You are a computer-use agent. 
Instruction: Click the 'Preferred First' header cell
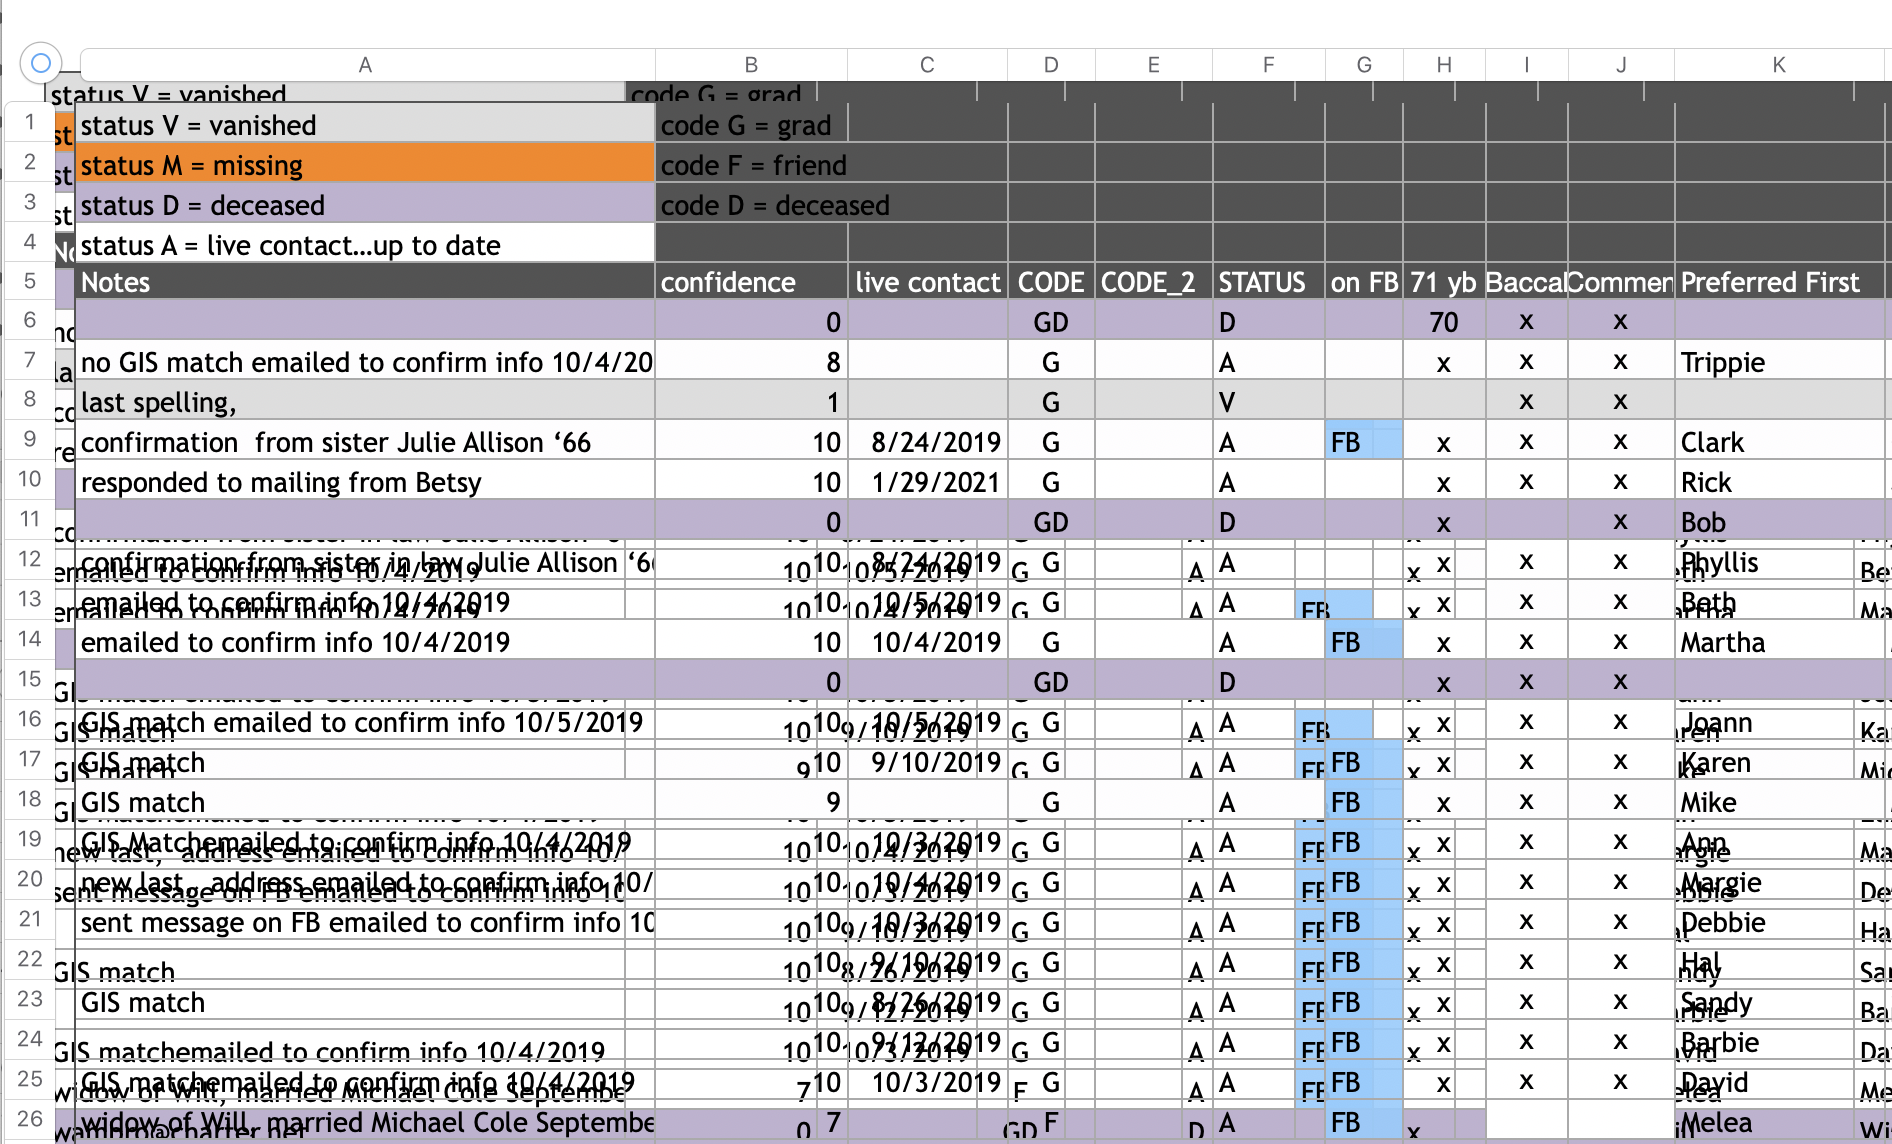pyautogui.click(x=1779, y=282)
